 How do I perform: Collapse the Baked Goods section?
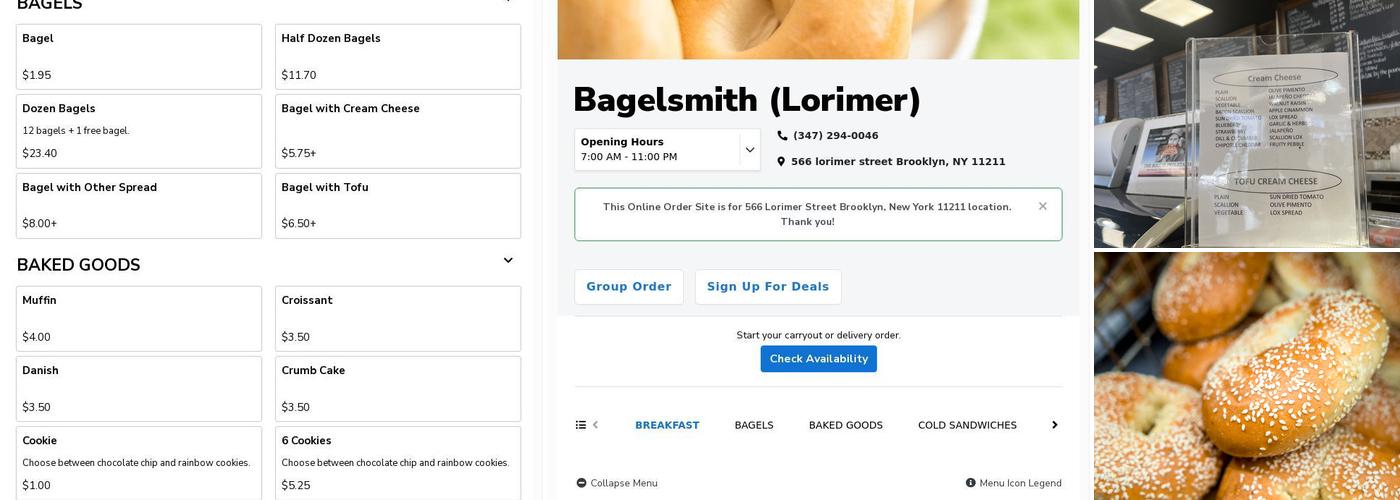(x=508, y=261)
